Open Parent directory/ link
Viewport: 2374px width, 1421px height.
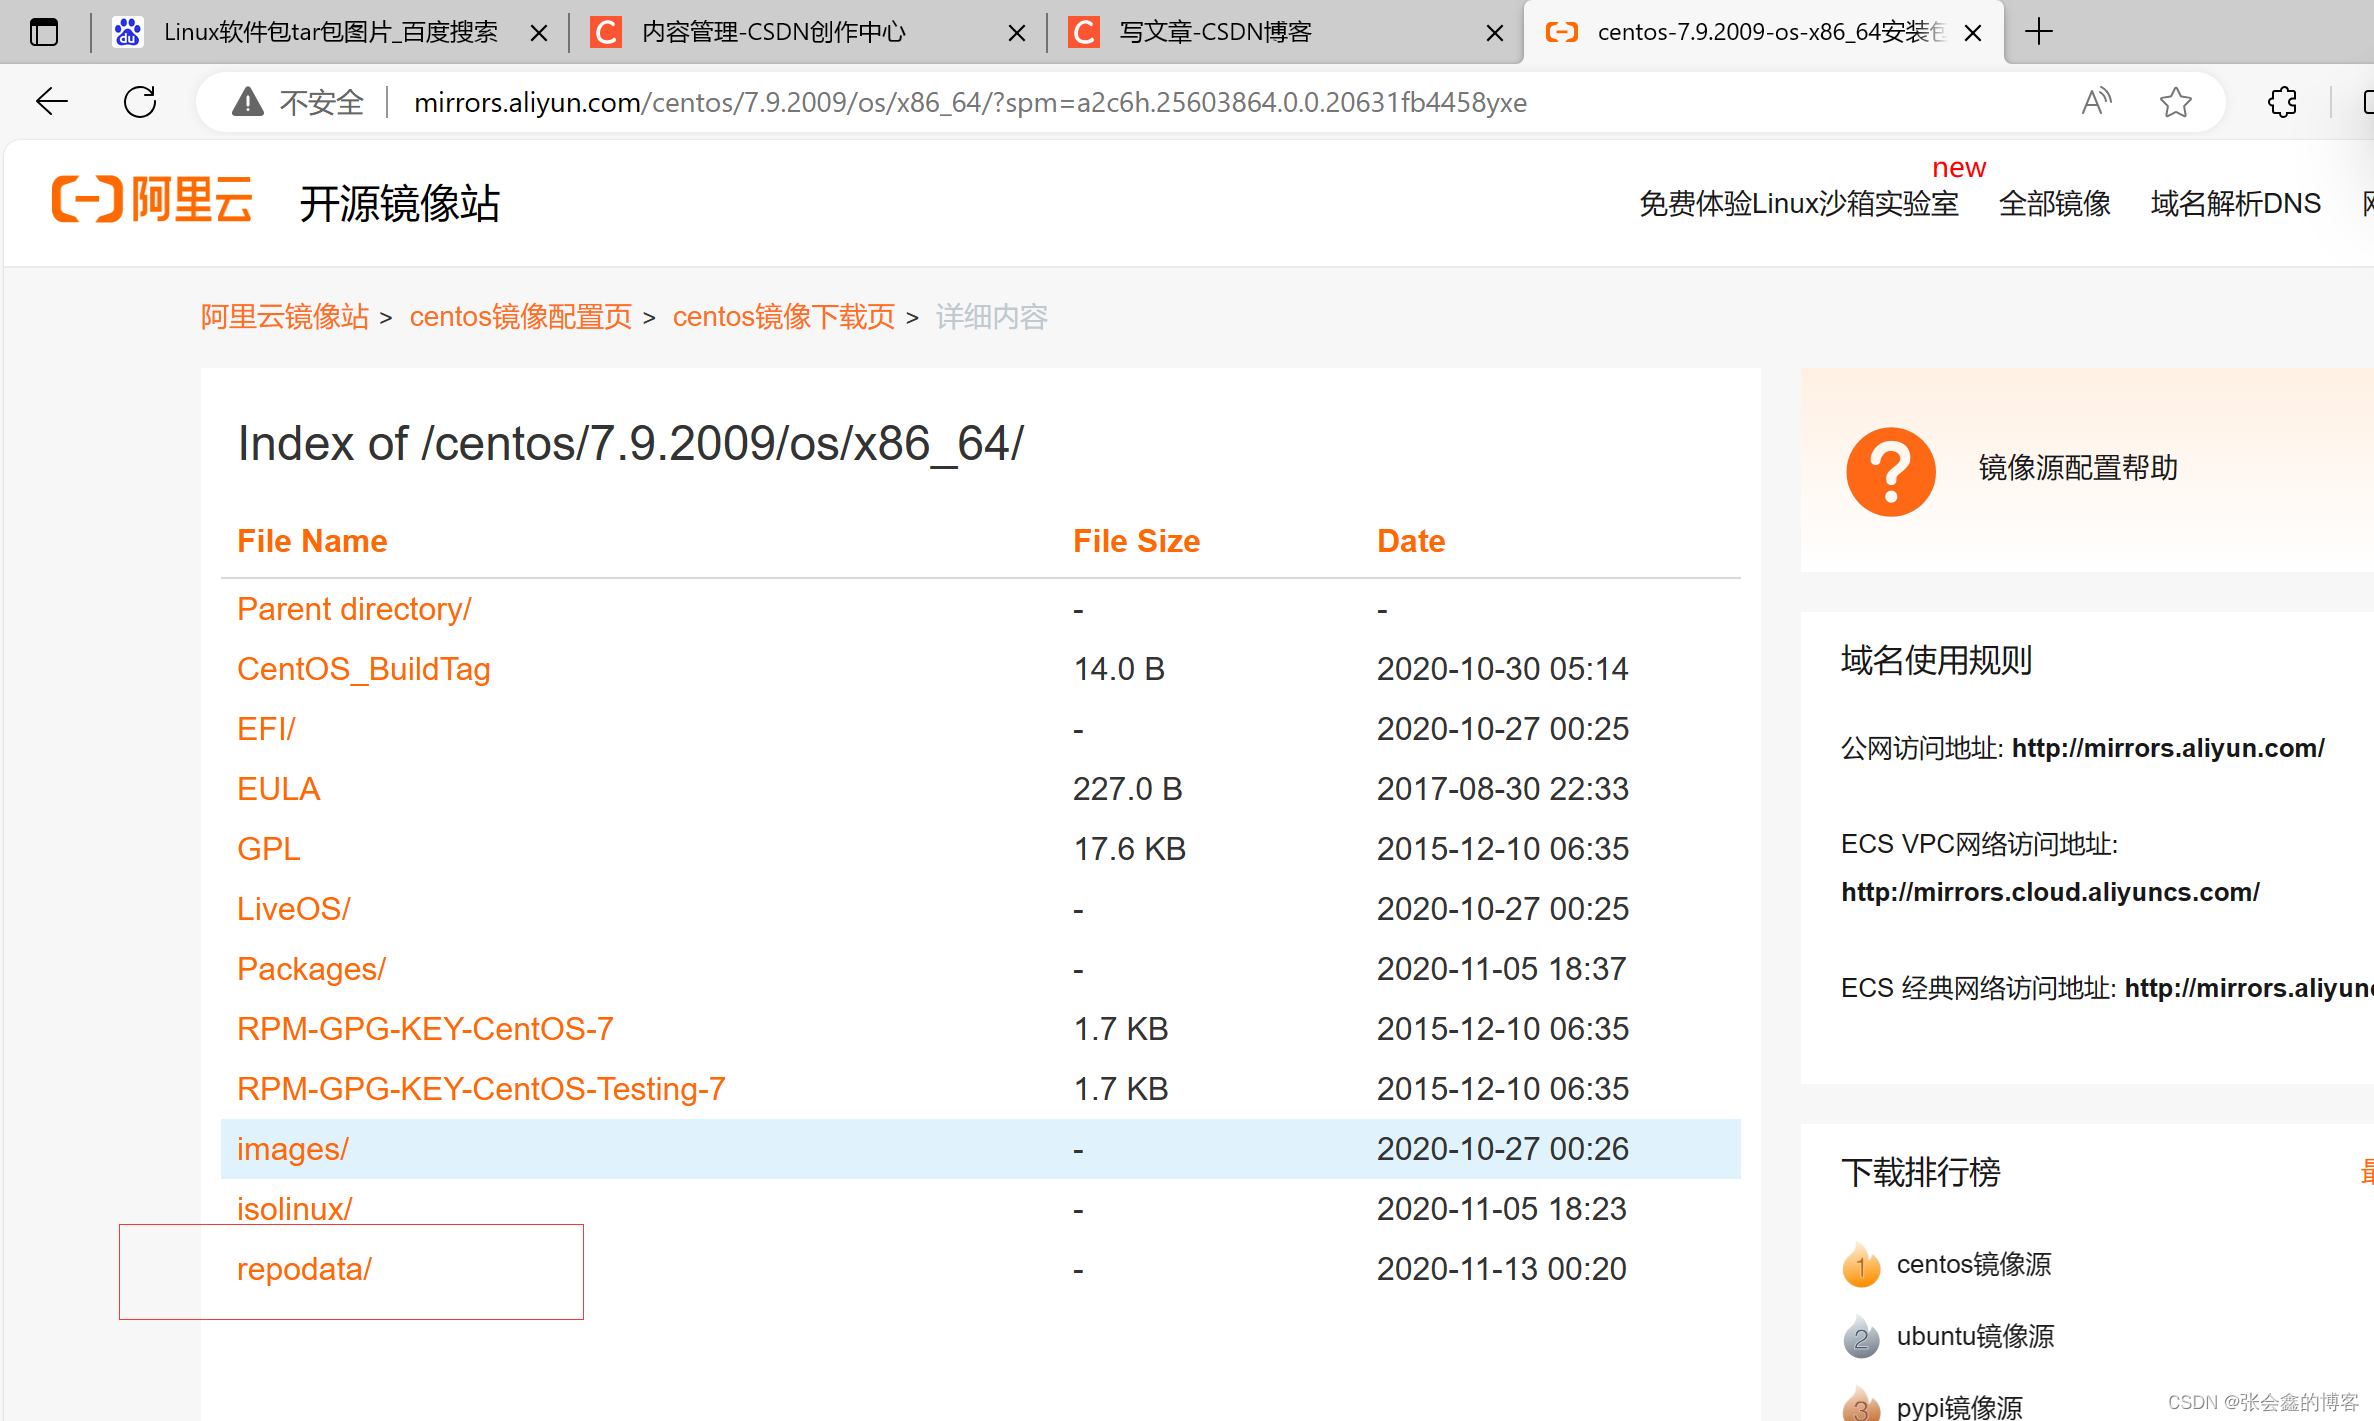(354, 609)
